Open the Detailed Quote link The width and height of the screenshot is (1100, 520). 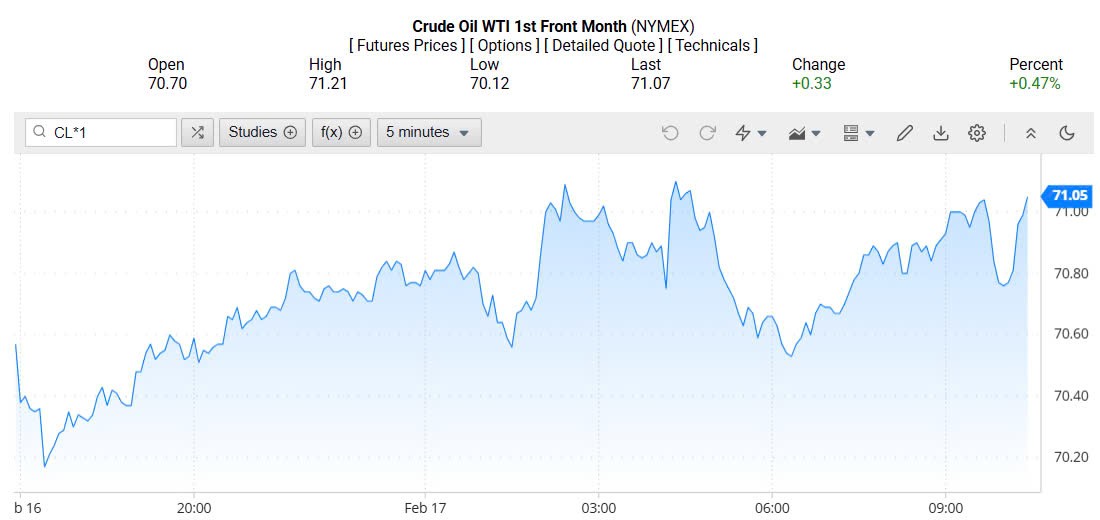[x=601, y=45]
